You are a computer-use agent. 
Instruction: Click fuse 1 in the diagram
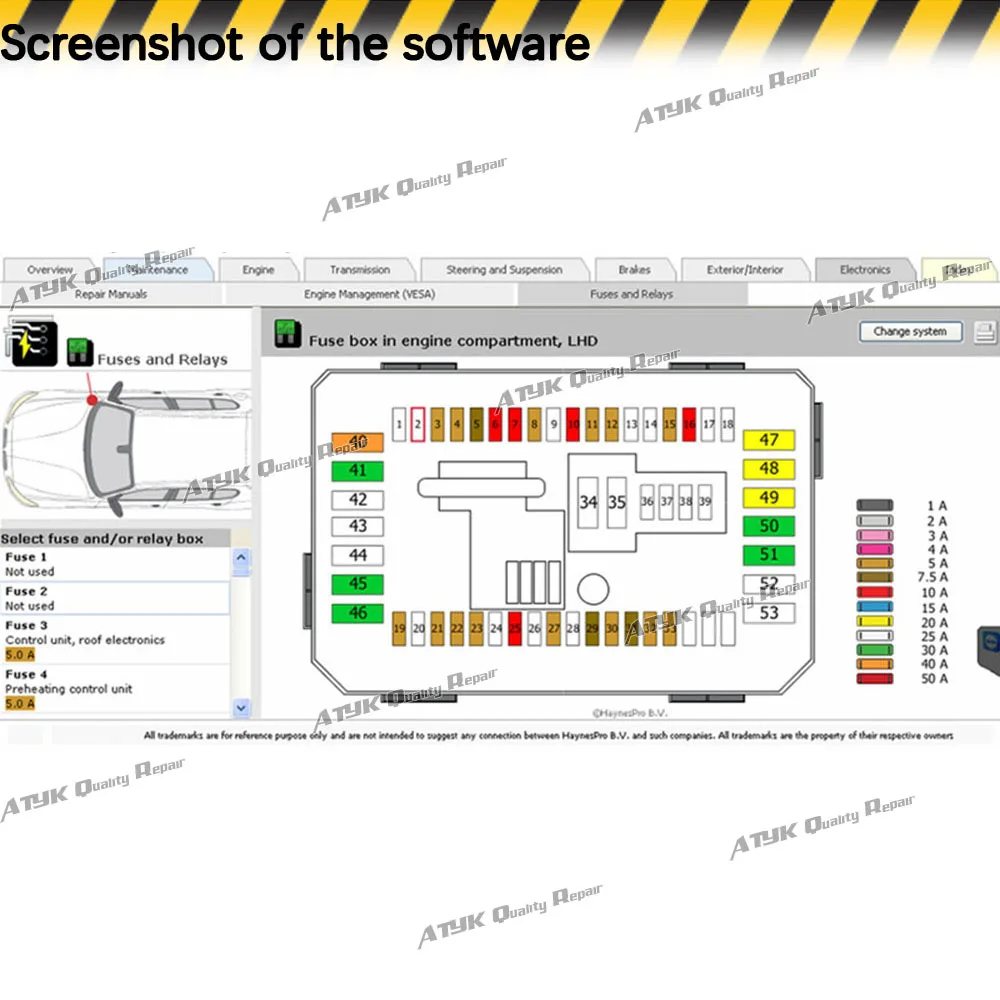[x=399, y=425]
